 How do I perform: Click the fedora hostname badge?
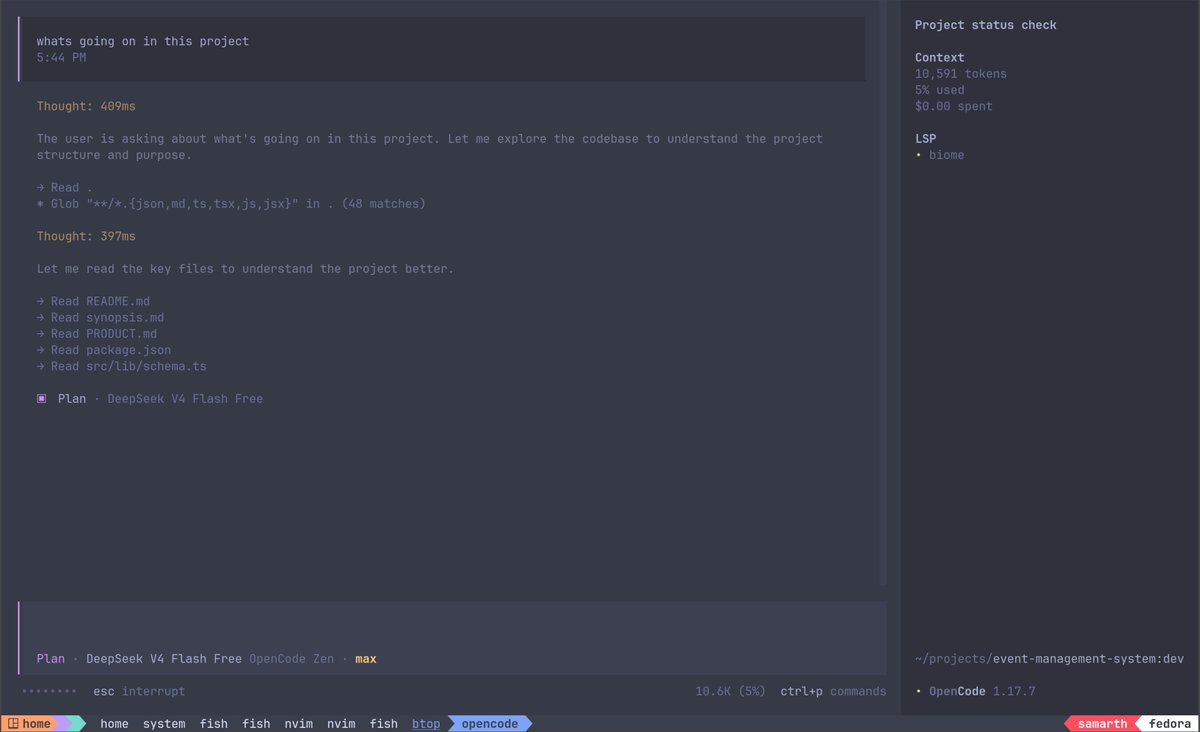coord(1169,724)
